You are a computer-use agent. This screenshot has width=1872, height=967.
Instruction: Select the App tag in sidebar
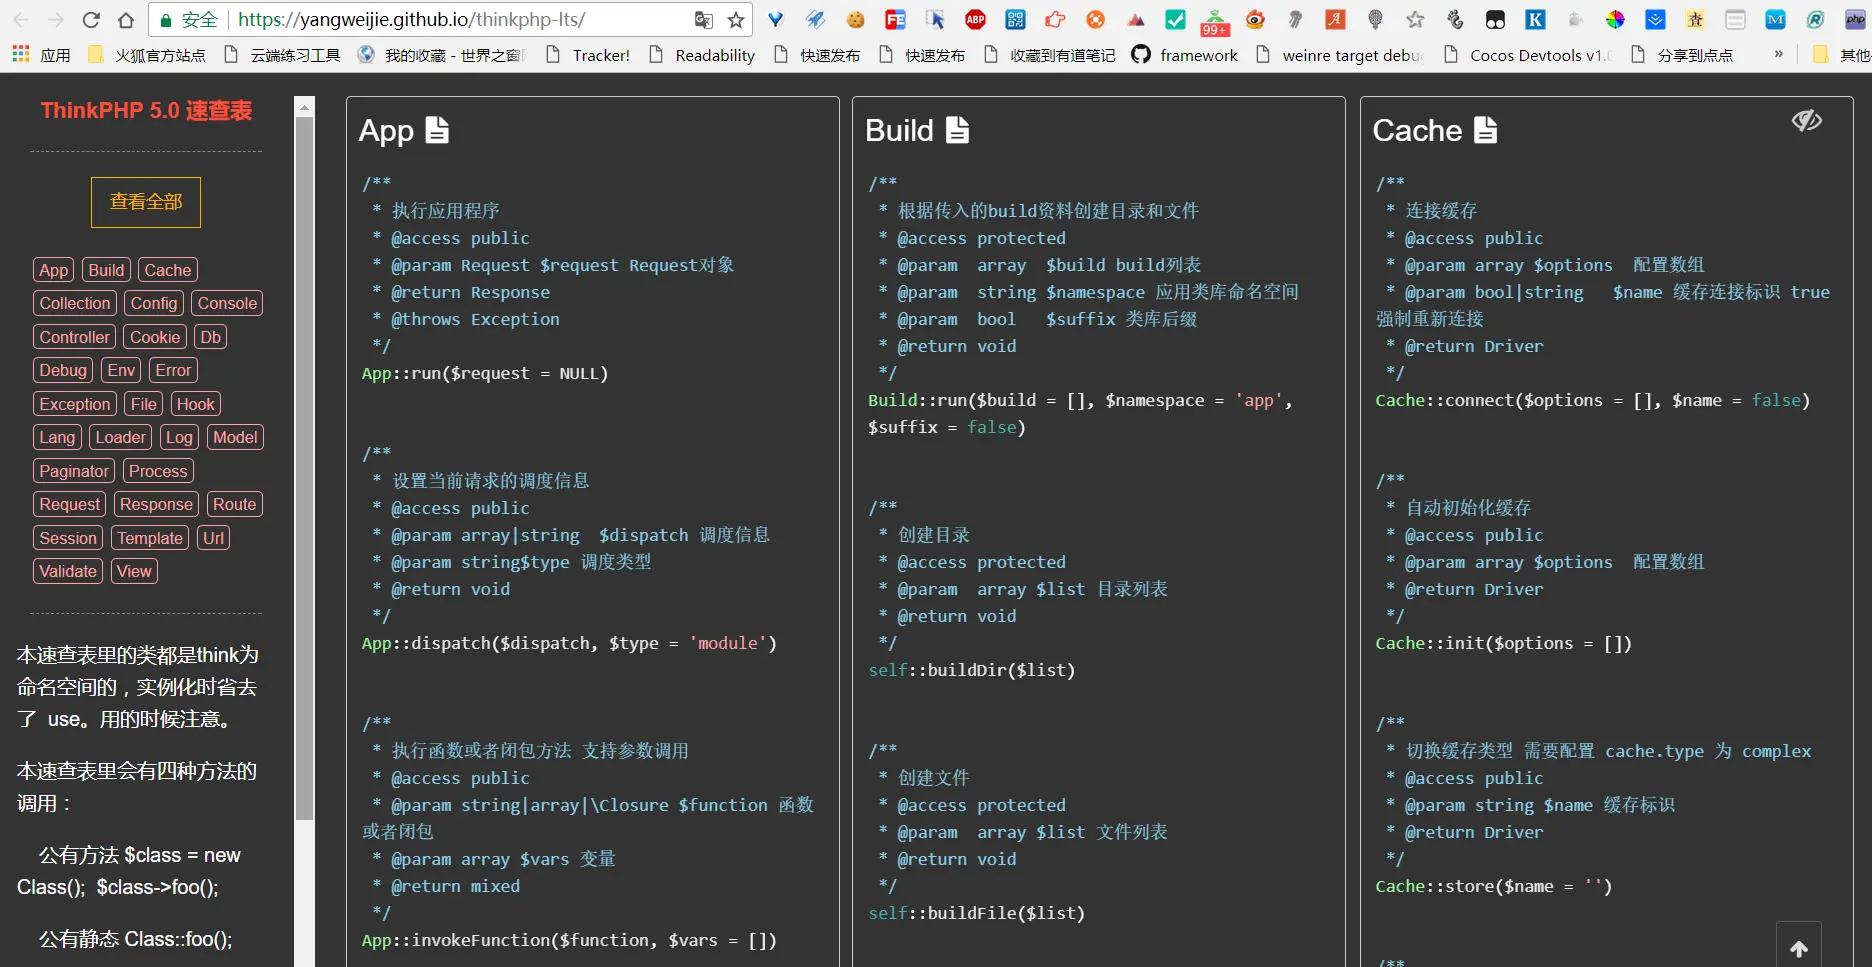(x=54, y=270)
